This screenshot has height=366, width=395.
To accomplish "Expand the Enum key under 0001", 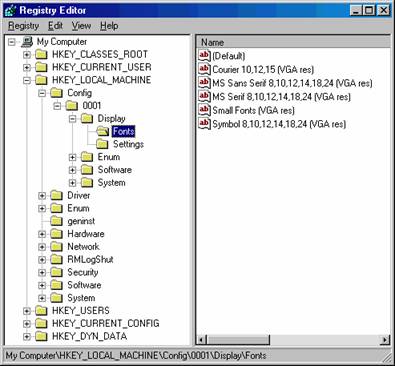I will coord(73,157).
